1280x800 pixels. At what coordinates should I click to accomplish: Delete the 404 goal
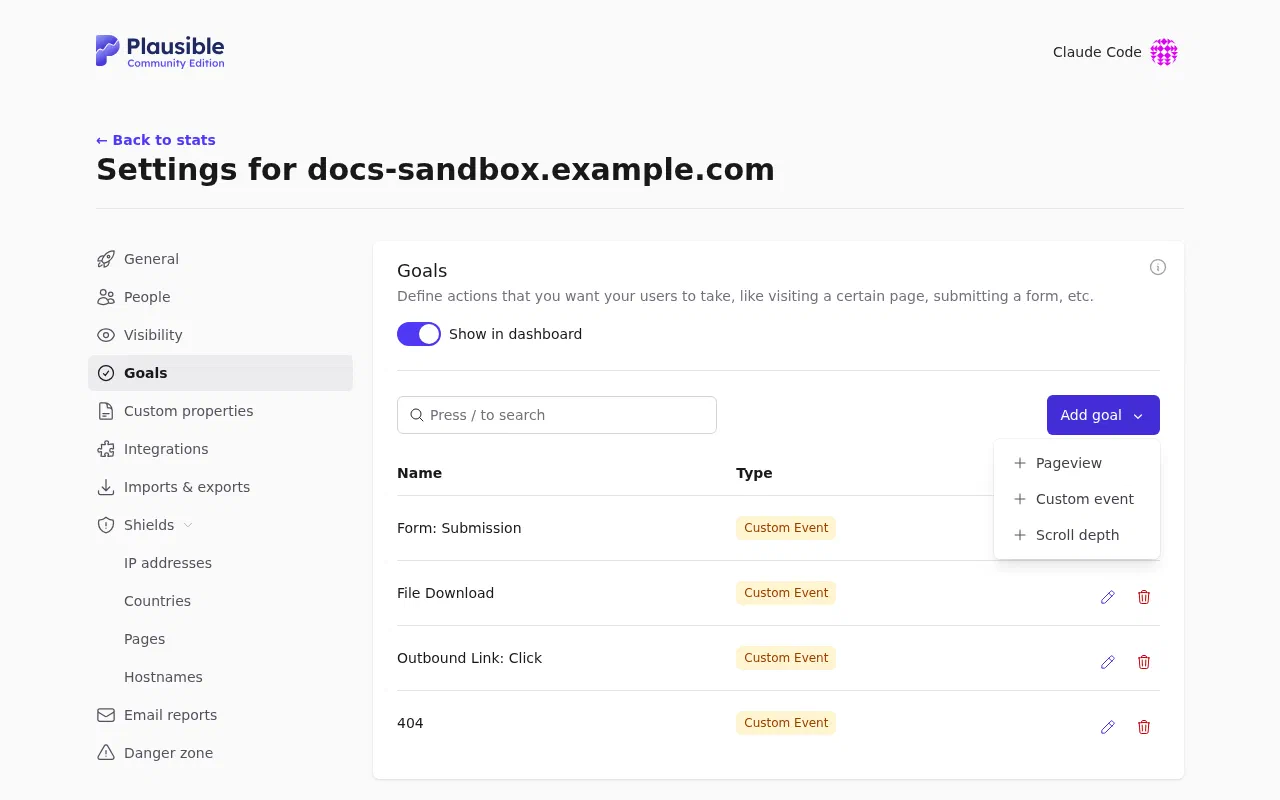[x=1144, y=727]
